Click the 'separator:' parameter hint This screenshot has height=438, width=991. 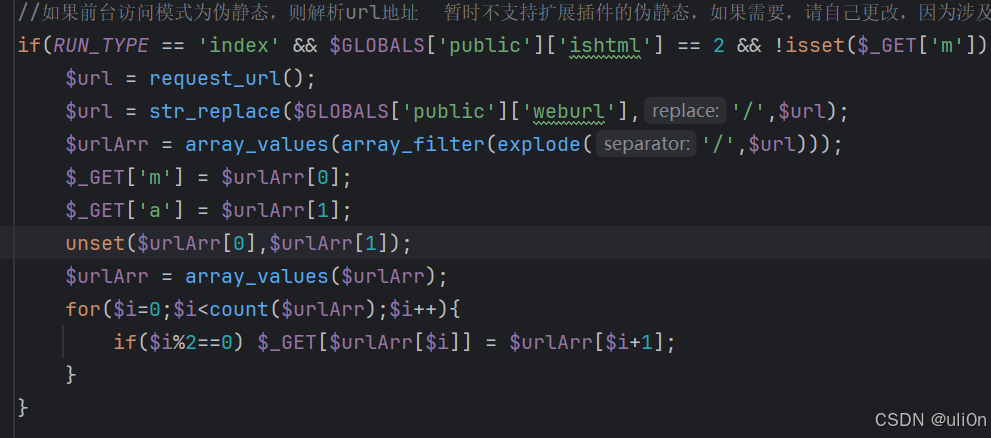tap(646, 144)
